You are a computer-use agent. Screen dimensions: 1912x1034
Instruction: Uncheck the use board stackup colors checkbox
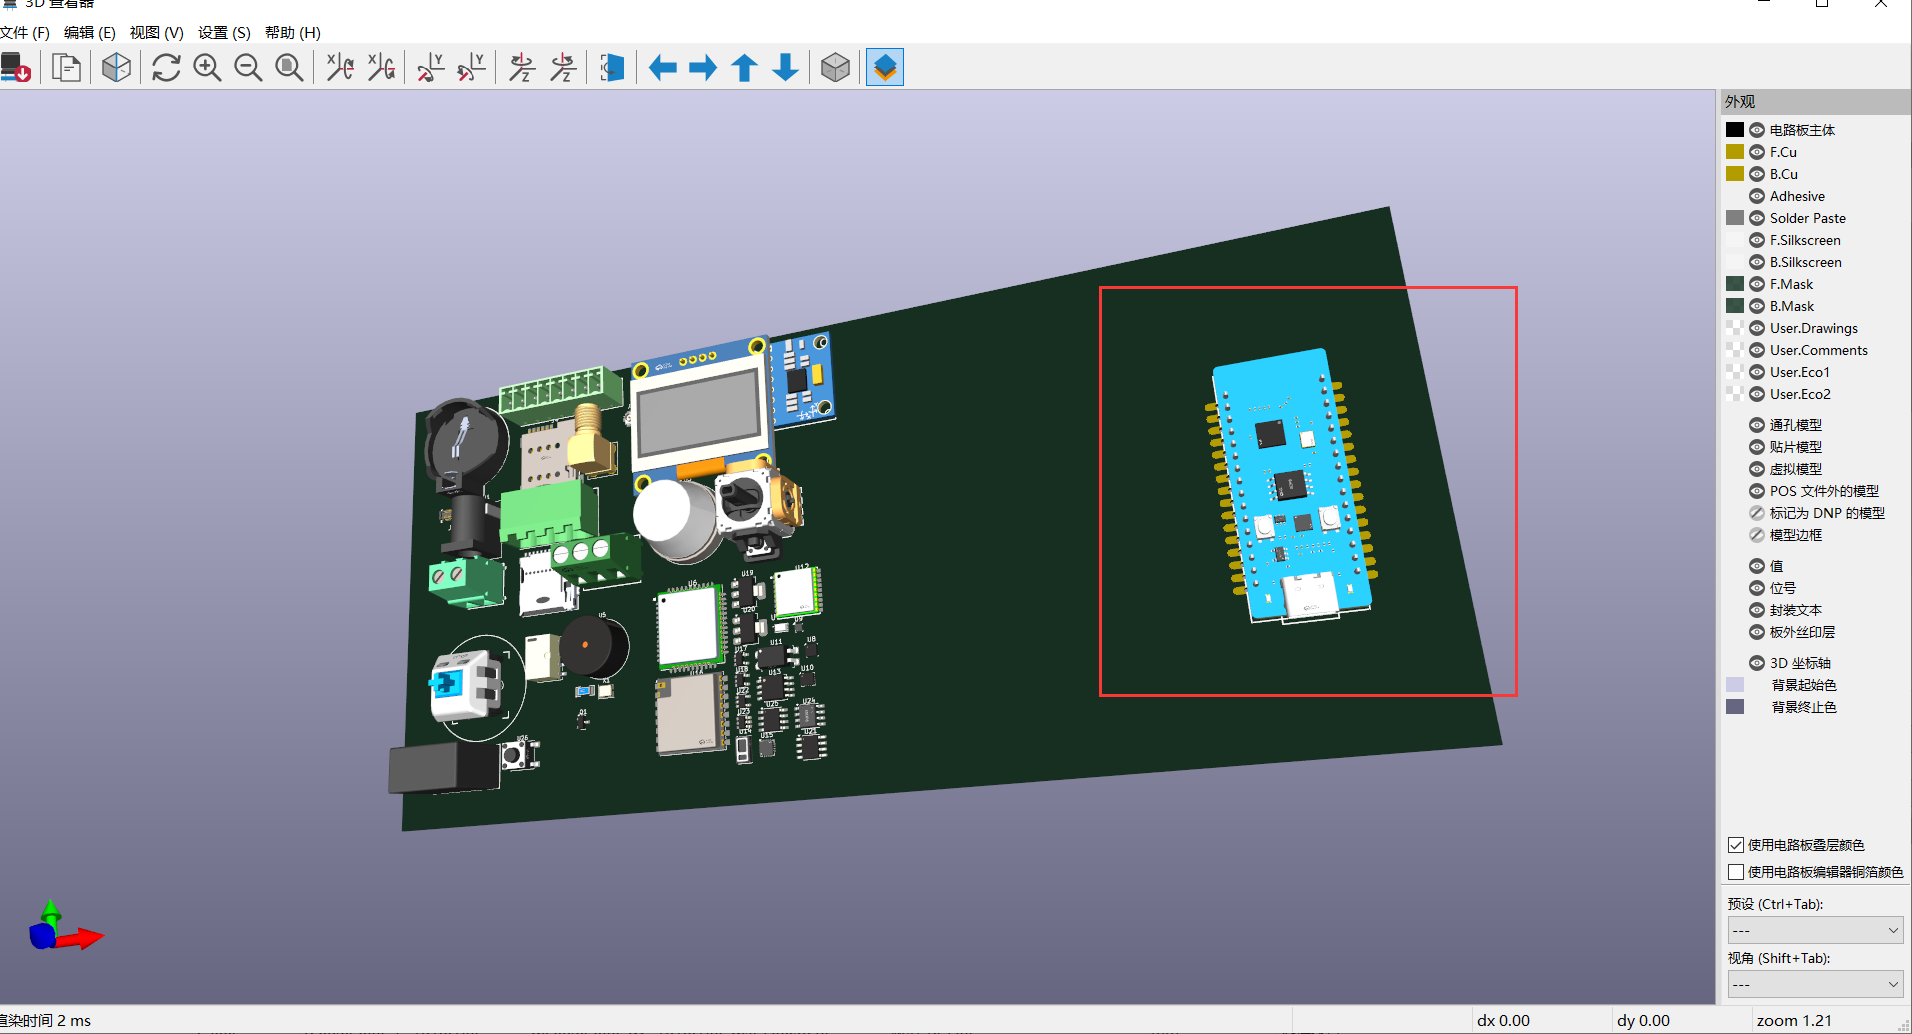tap(1736, 845)
